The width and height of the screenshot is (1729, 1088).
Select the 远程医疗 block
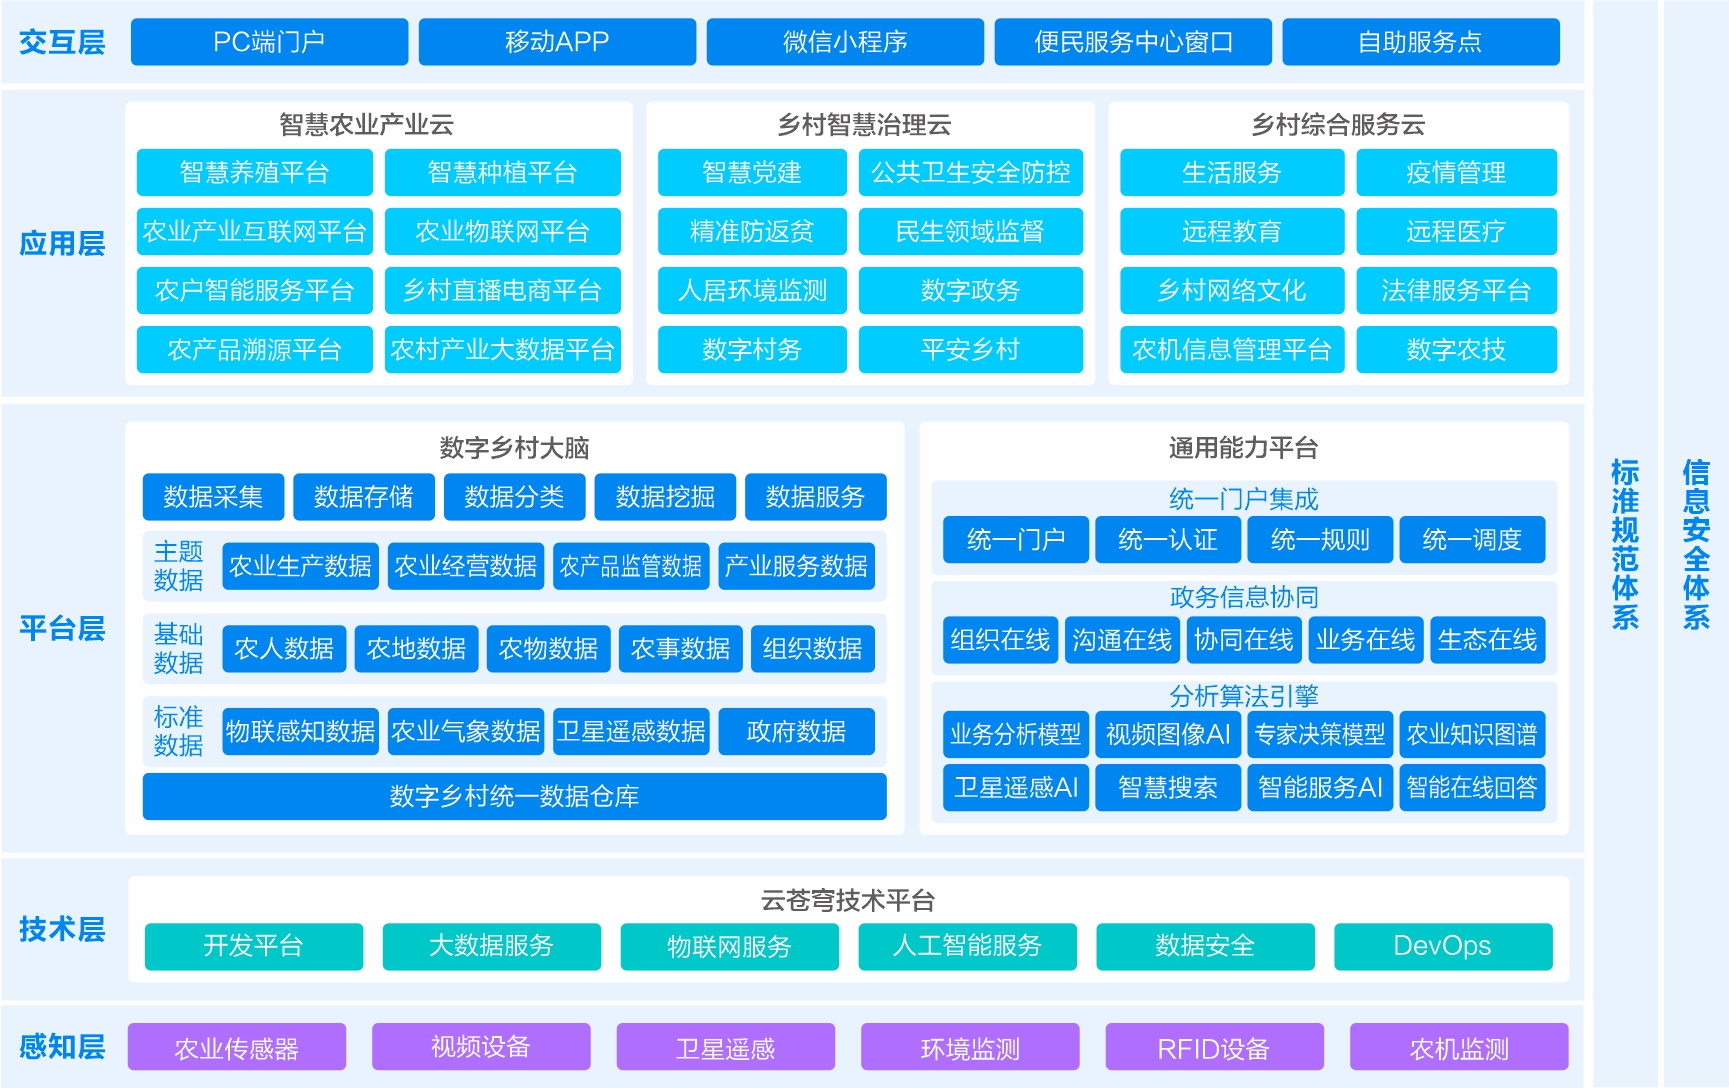(1456, 232)
